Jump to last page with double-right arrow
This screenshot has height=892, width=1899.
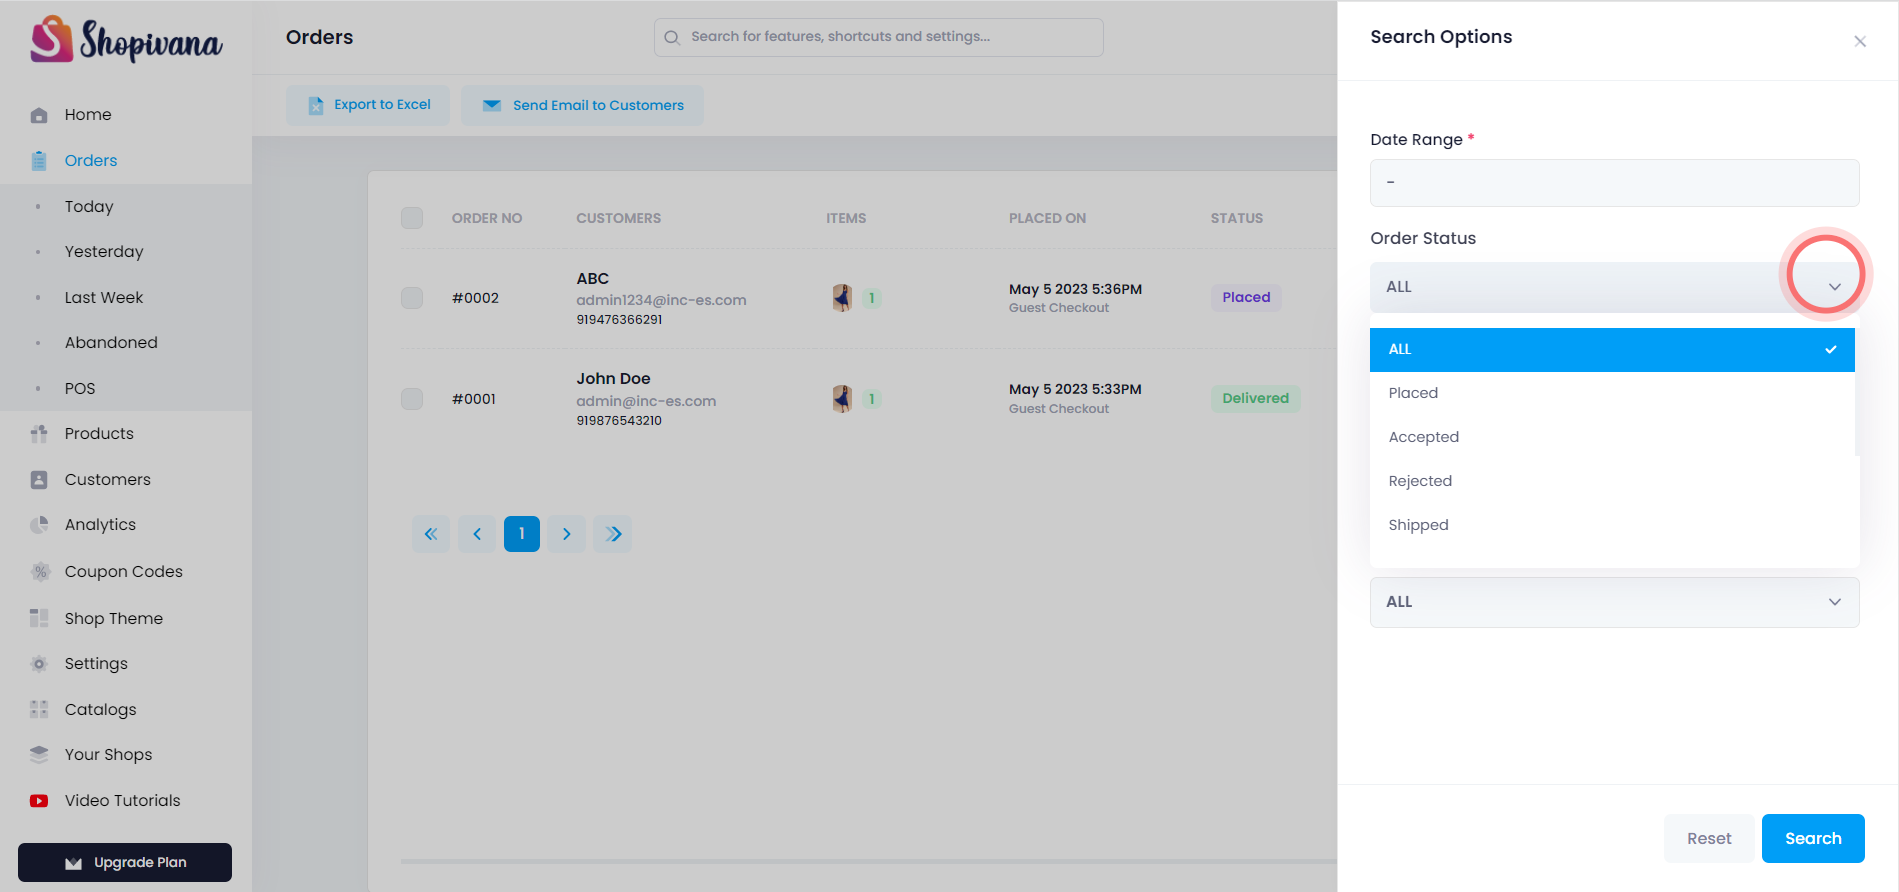[x=613, y=534]
